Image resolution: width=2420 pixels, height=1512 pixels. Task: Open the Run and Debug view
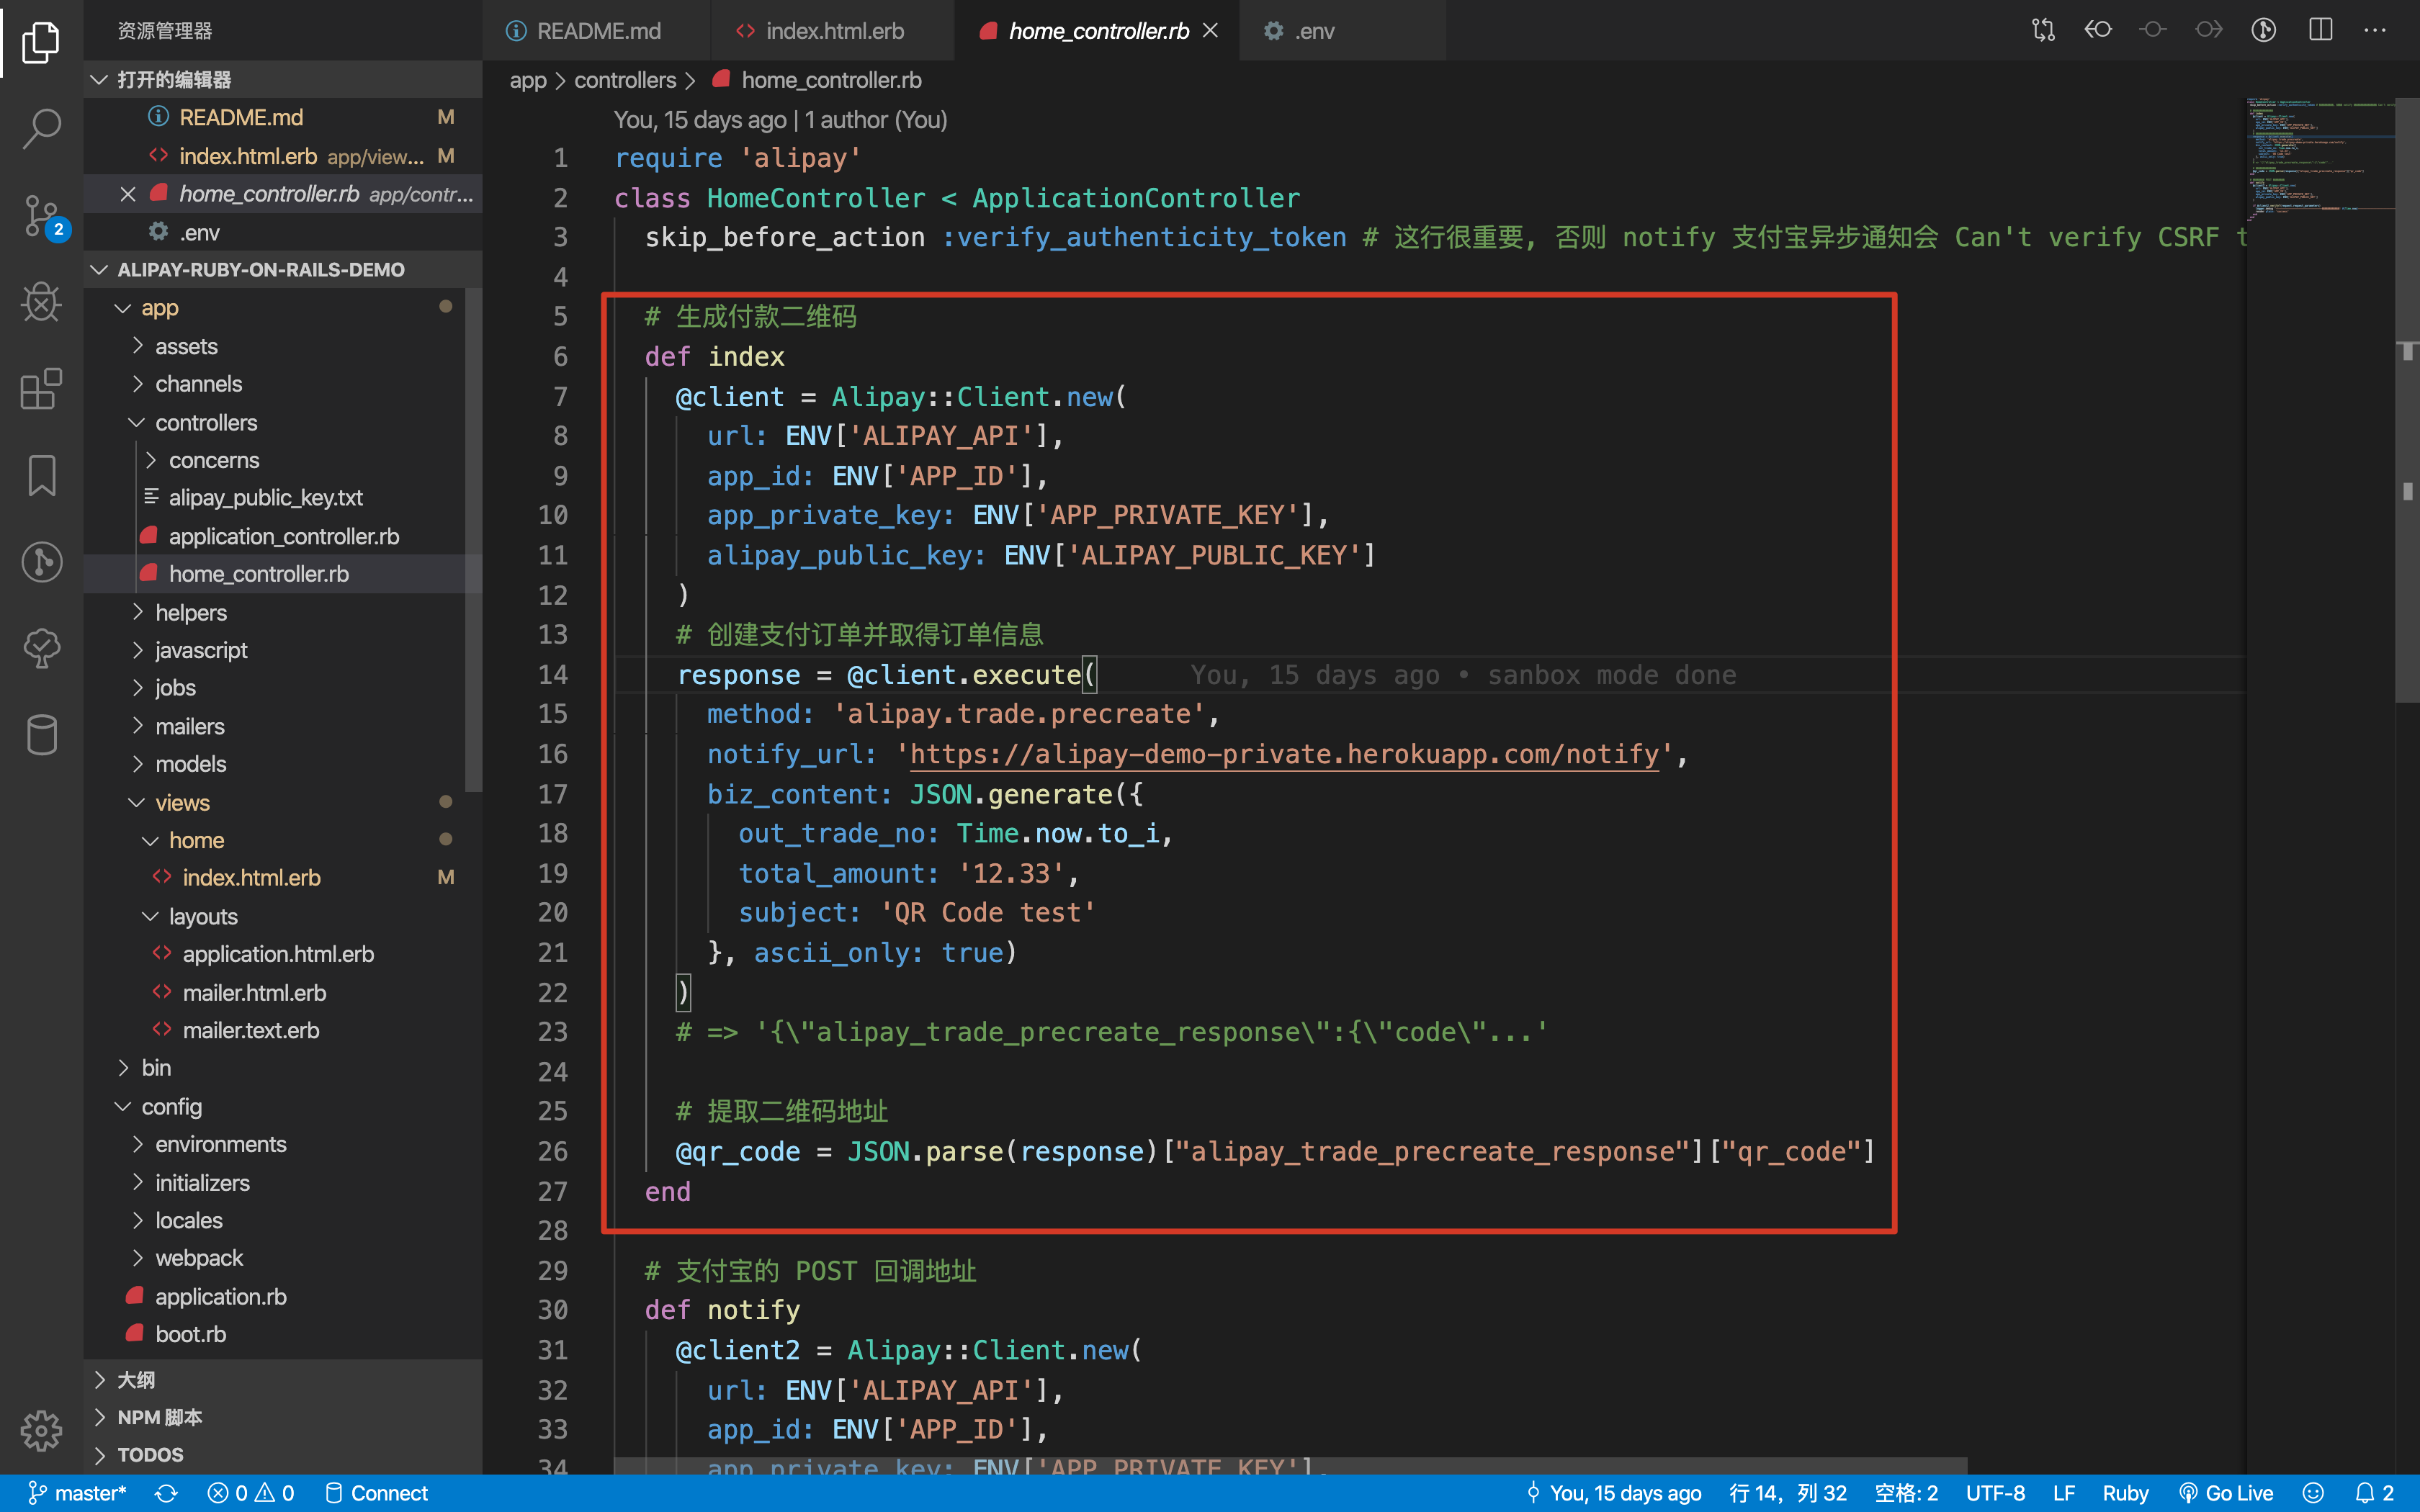(x=41, y=302)
